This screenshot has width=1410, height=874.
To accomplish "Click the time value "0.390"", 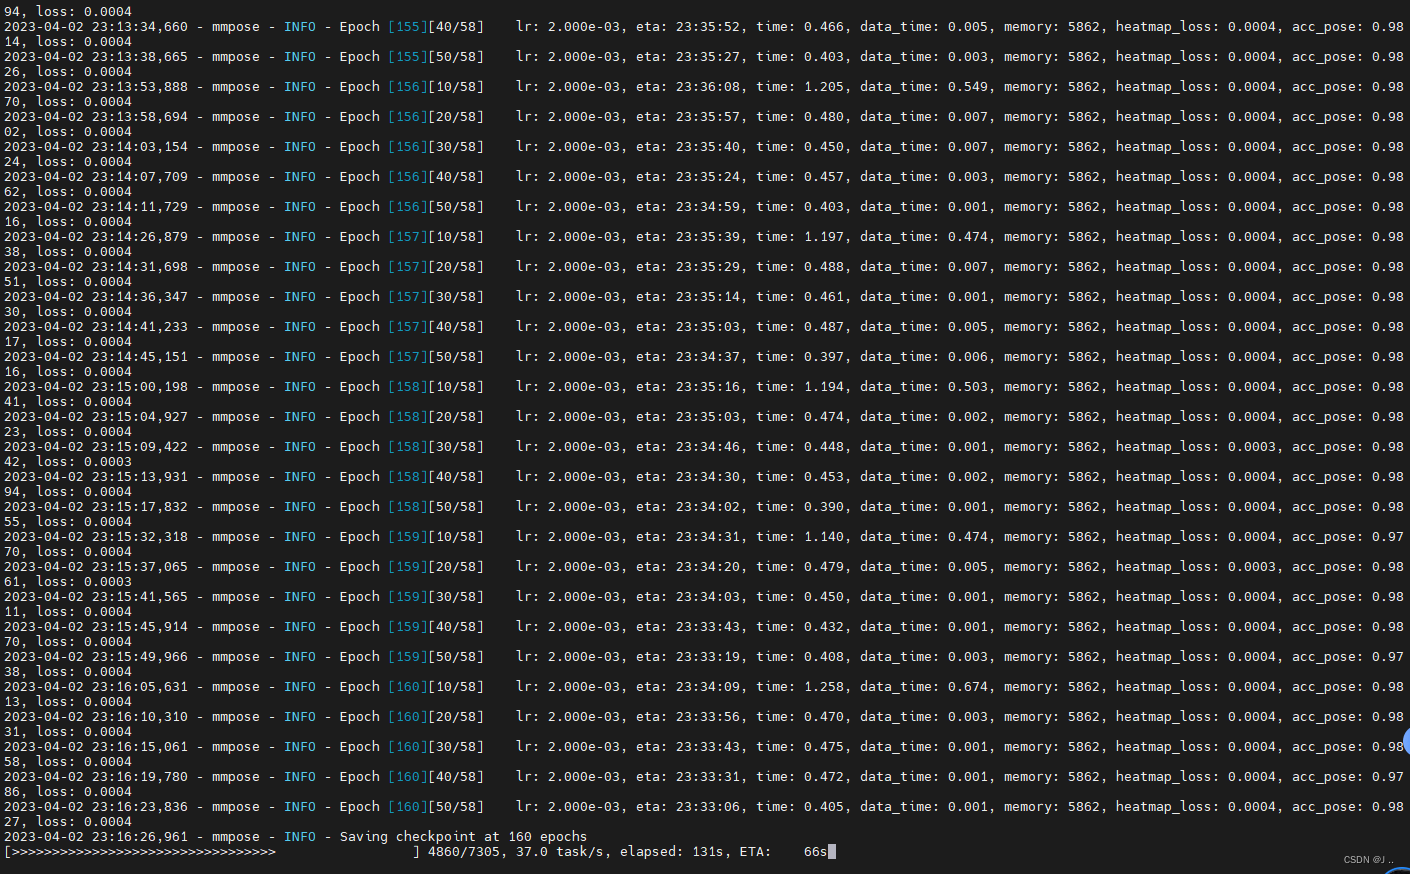I will click(823, 507).
